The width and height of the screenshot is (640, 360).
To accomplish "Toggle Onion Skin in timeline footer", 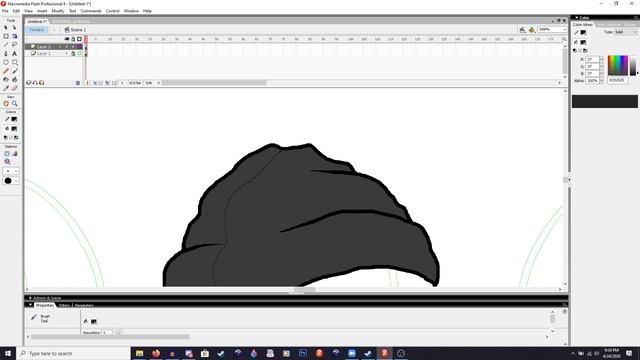I will coord(95,83).
